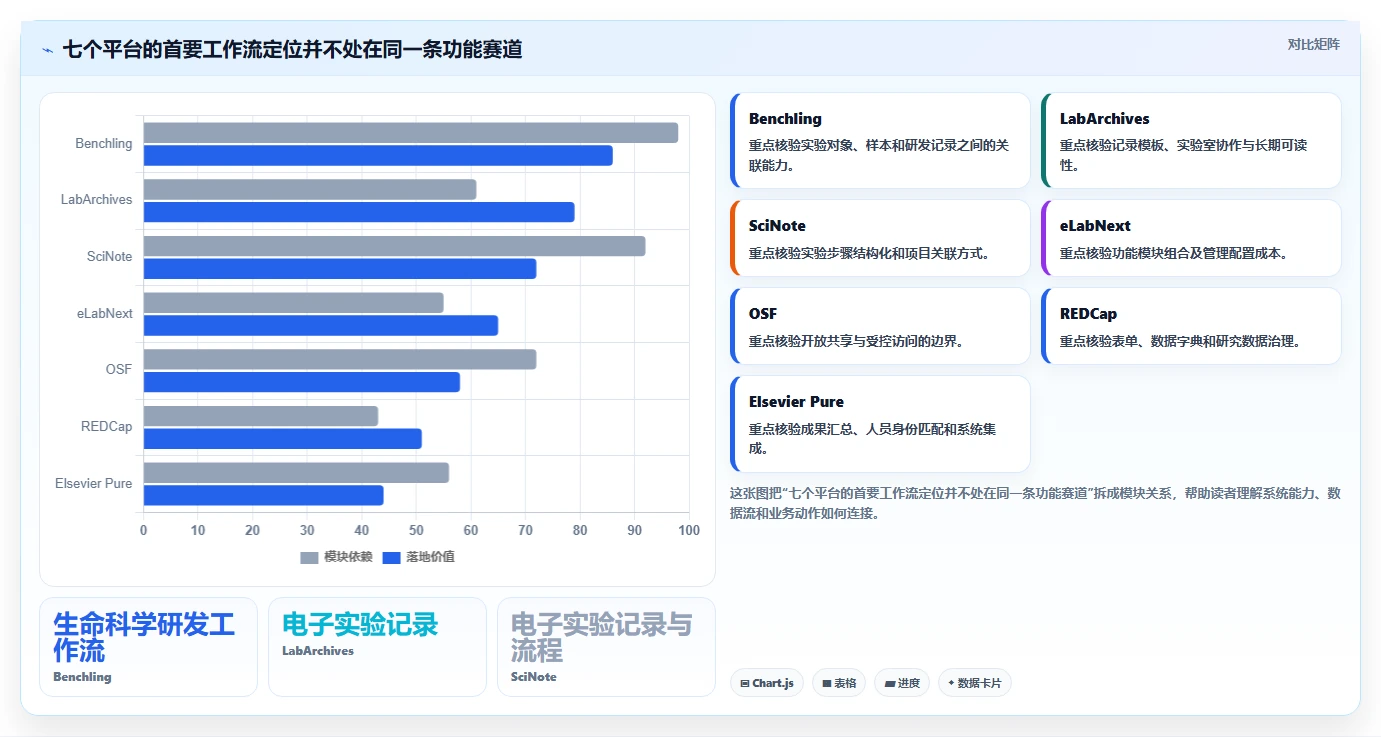The width and height of the screenshot is (1381, 737).
Task: Select the 数据卡片 tag chip
Action: click(x=975, y=684)
